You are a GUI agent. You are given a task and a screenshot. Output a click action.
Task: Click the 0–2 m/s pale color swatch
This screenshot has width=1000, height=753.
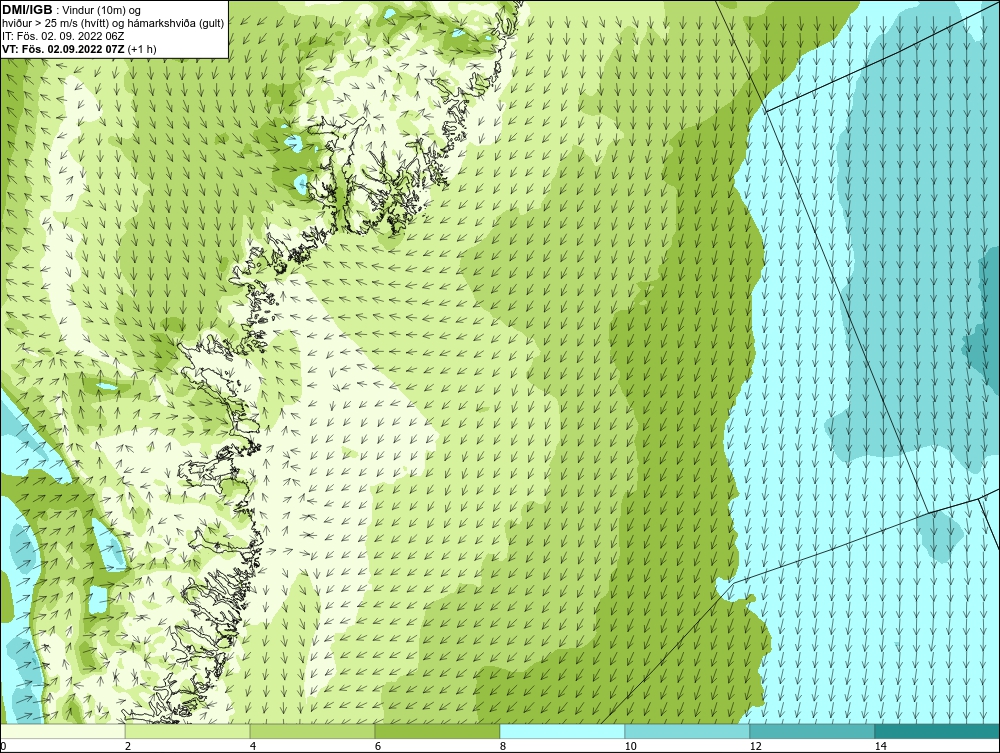point(62,731)
